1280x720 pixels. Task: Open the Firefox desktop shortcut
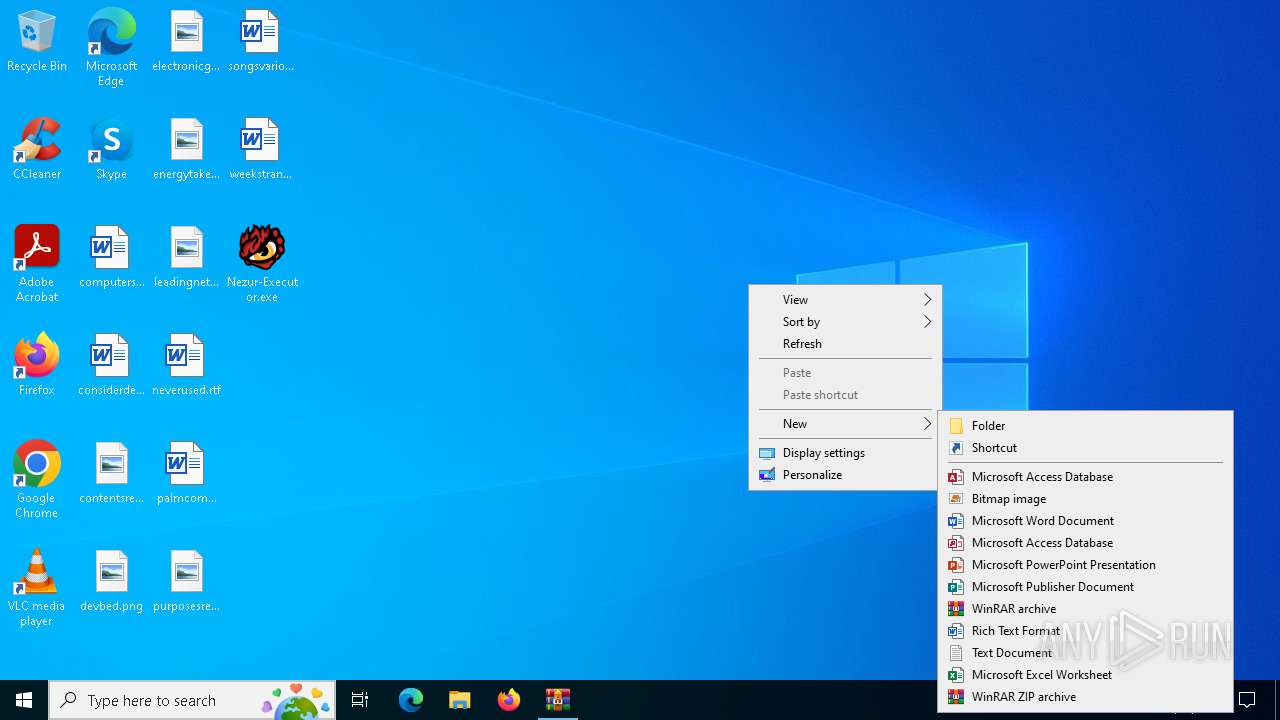tap(37, 366)
